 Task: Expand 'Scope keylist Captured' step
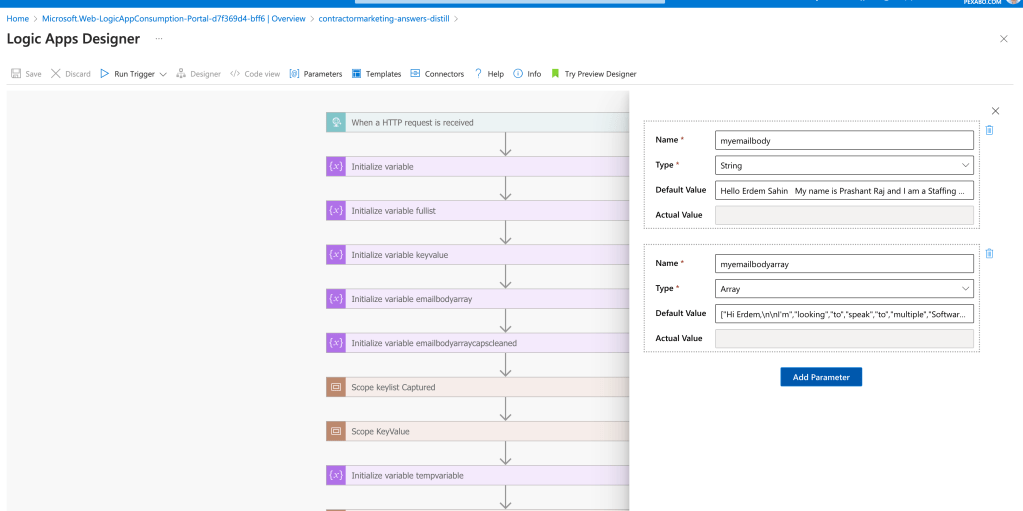click(x=478, y=387)
